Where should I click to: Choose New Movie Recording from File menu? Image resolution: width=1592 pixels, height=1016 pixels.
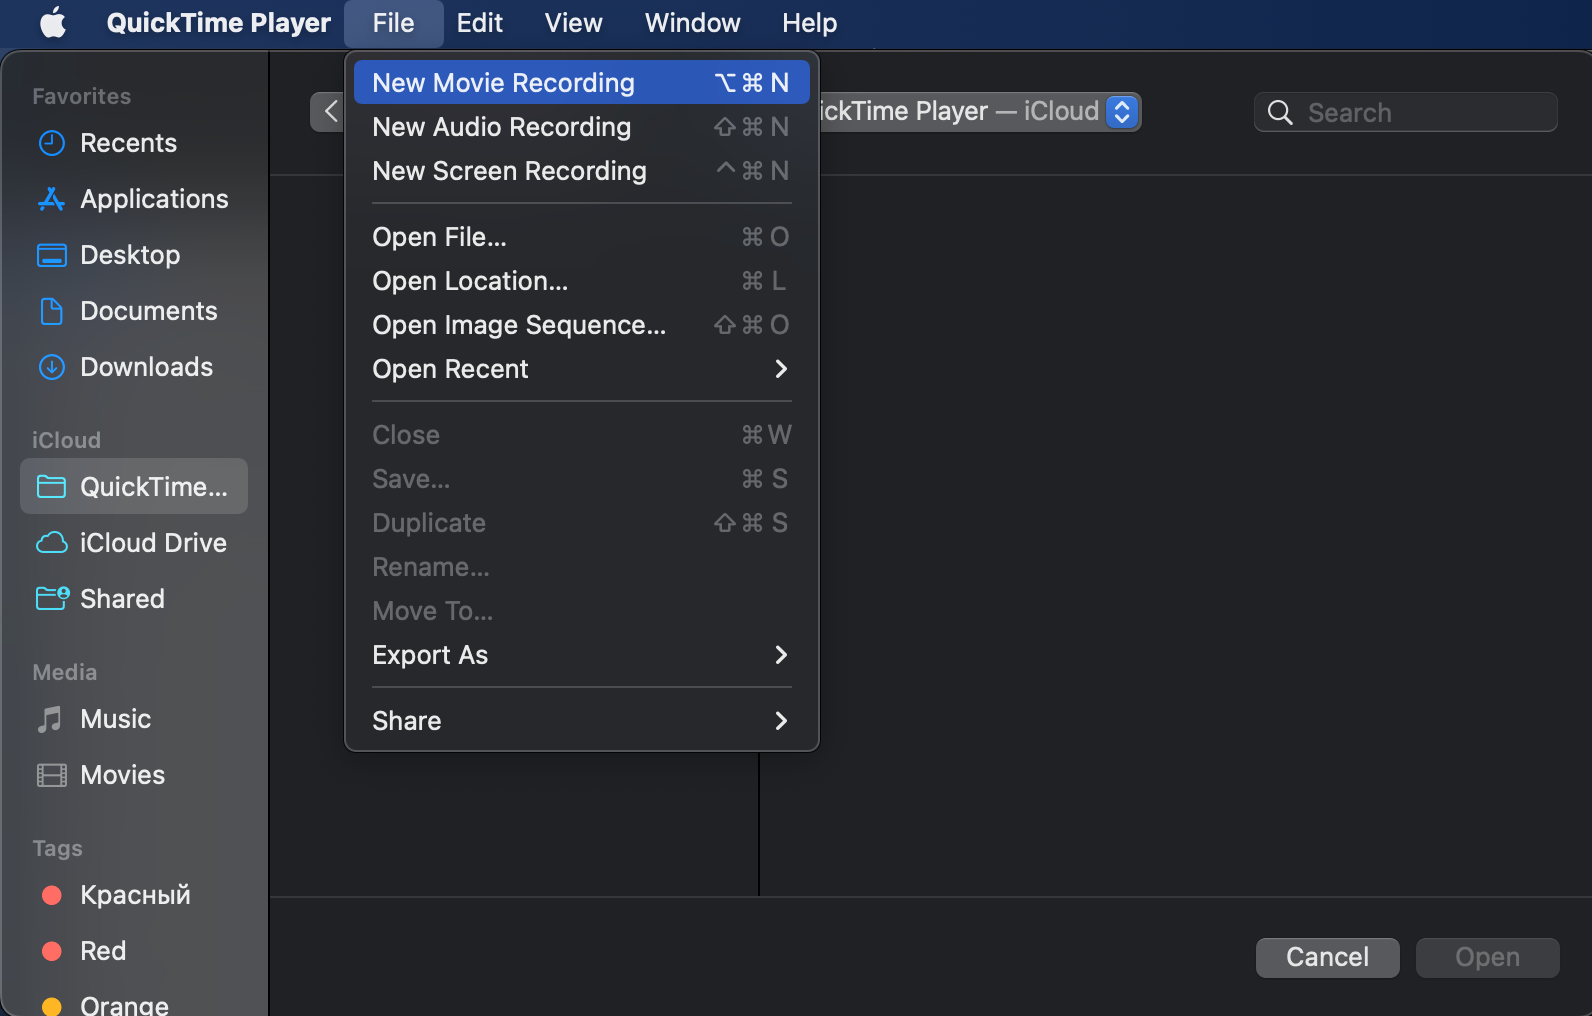pos(580,83)
